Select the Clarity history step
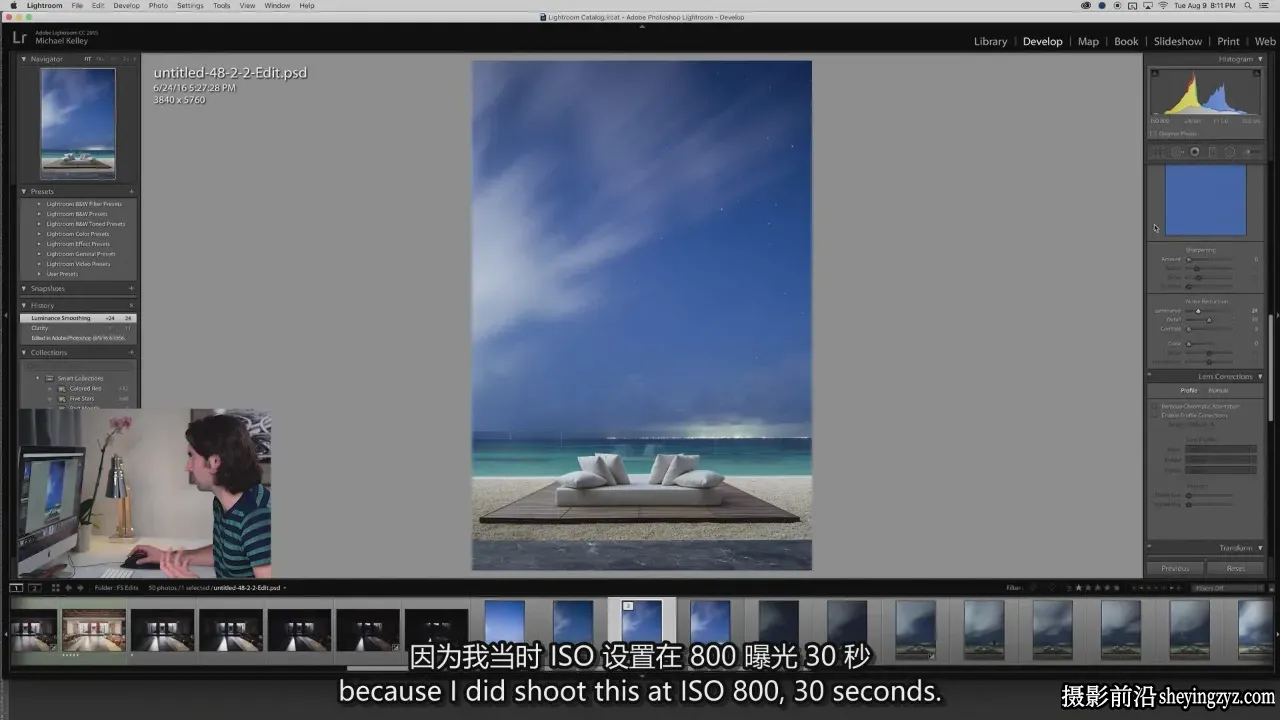Image resolution: width=1280 pixels, height=720 pixels. click(x=78, y=328)
